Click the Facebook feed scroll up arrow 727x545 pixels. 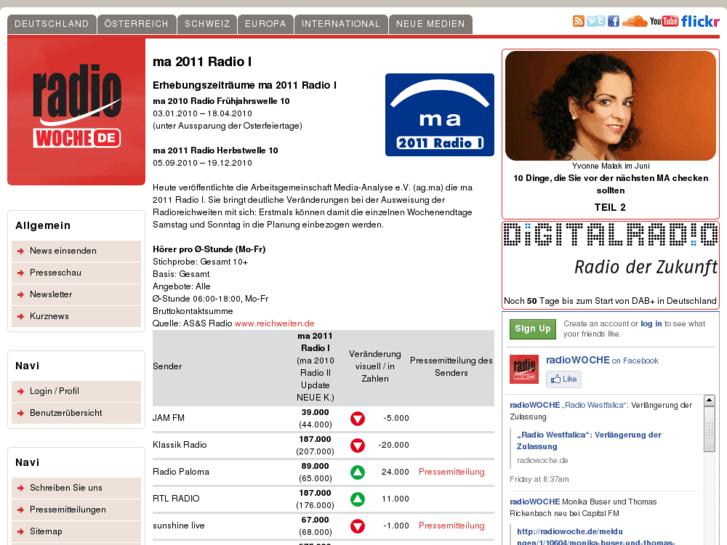coord(709,400)
